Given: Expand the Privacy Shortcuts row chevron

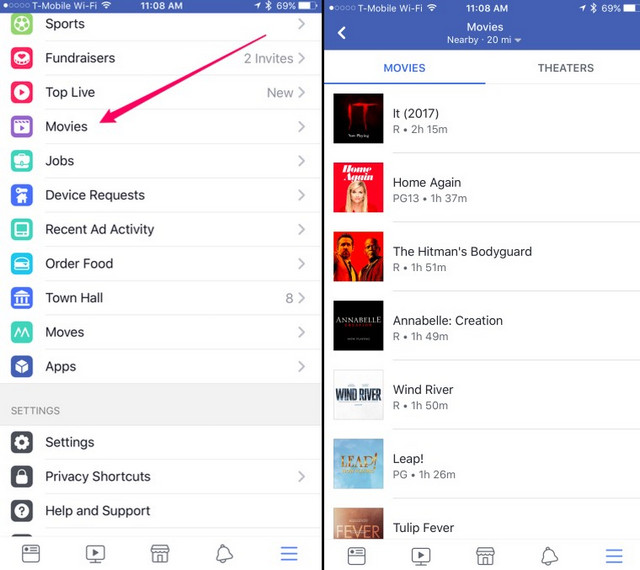Looking at the screenshot, I should [x=301, y=476].
